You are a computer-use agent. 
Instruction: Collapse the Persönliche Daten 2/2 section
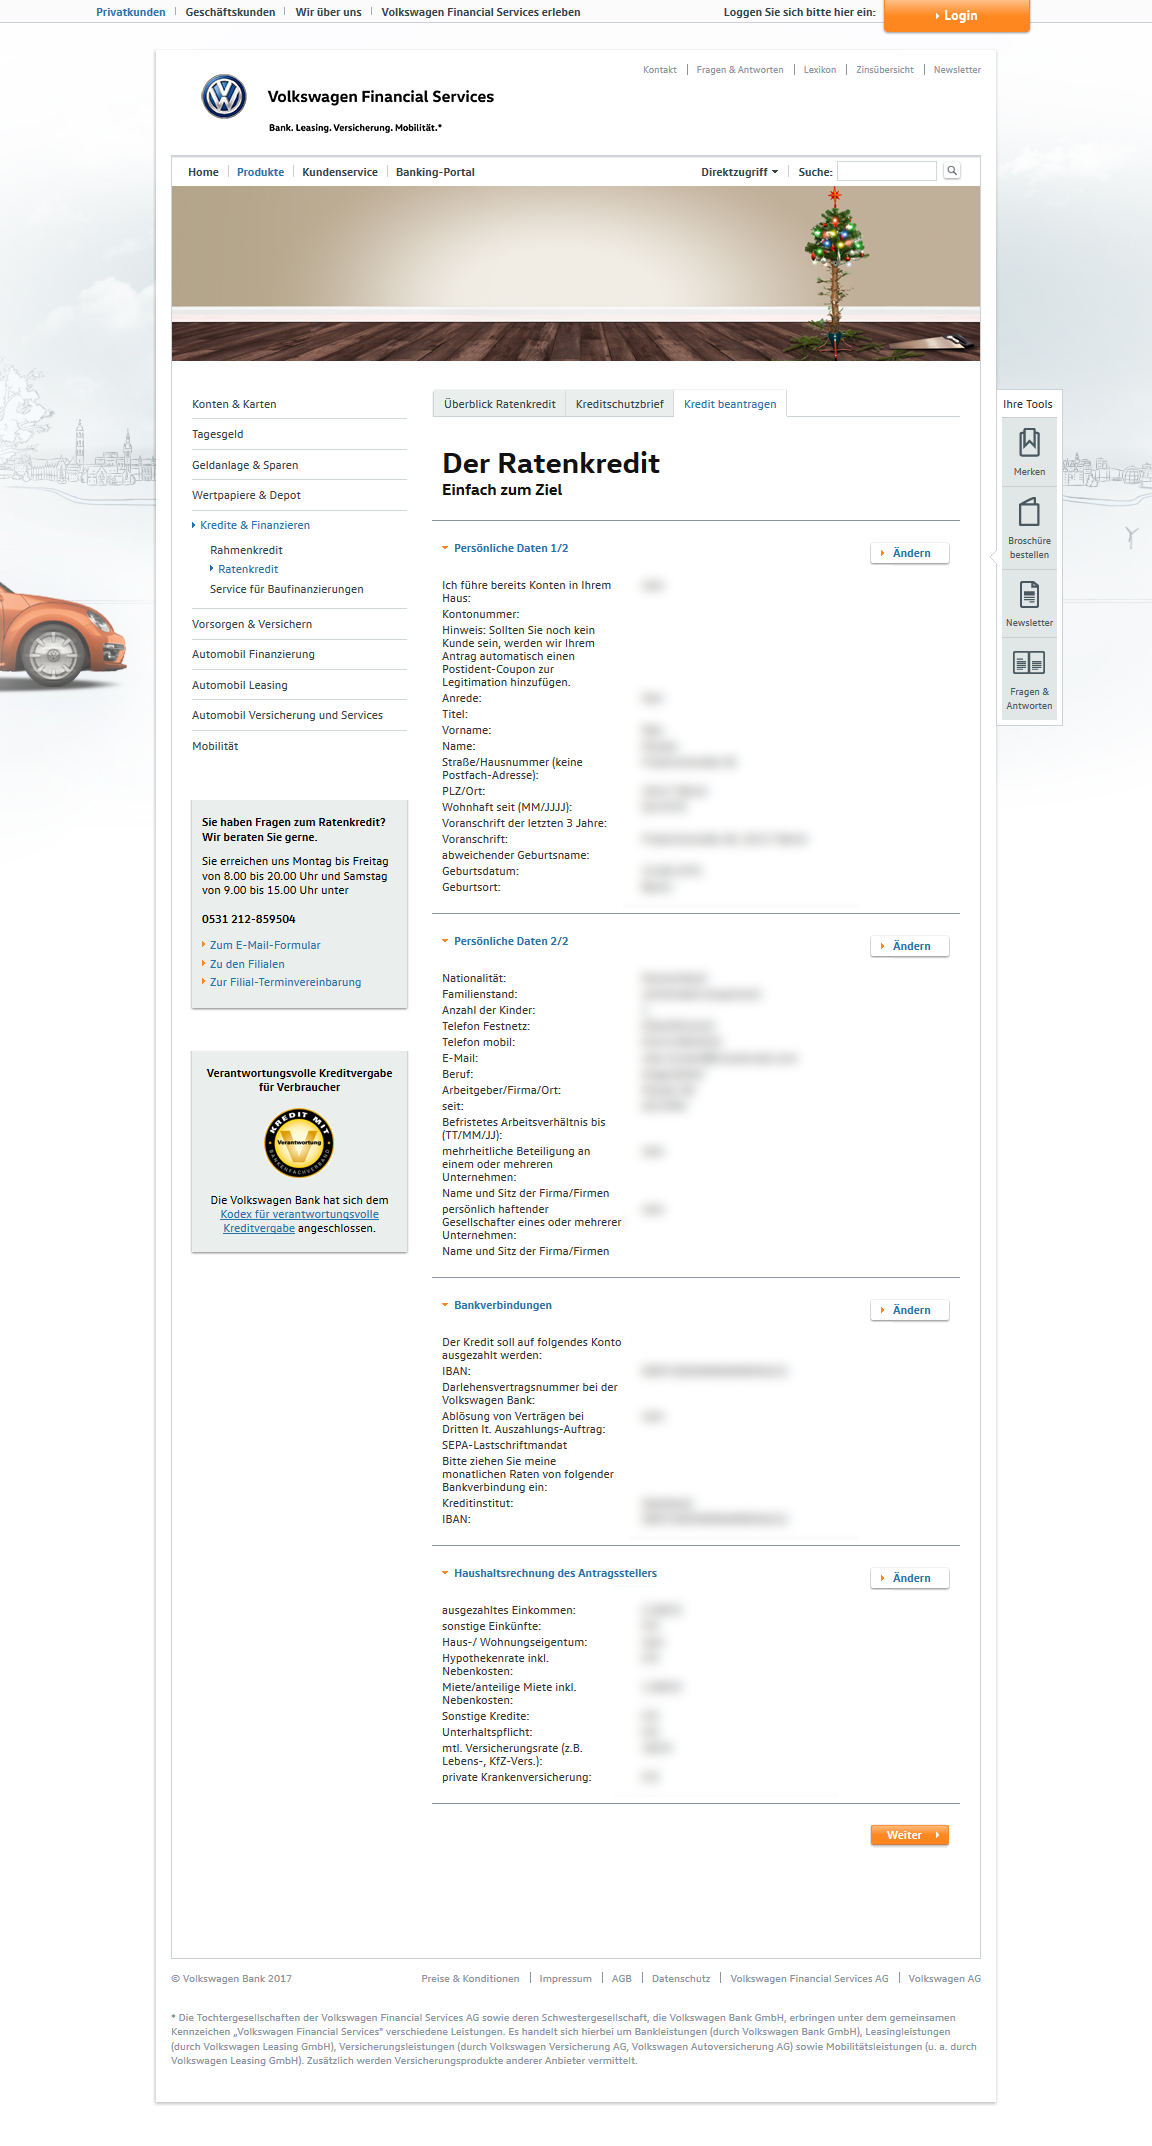coord(505,941)
